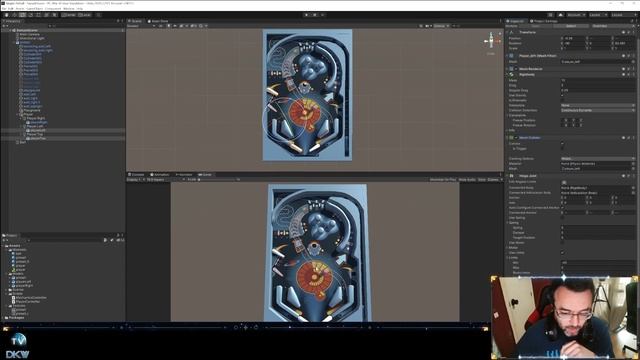Switch to the Animation tab

pos(160,175)
